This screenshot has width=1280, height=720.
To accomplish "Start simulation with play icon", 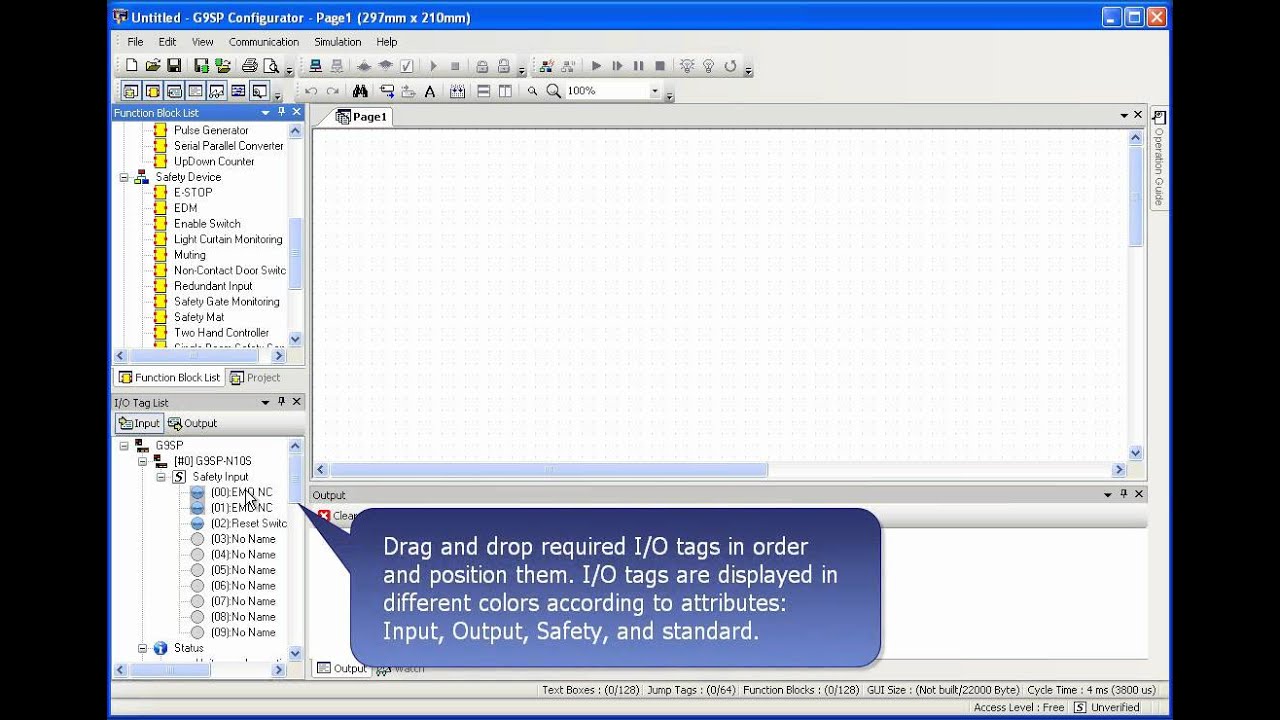I will pyautogui.click(x=596, y=66).
